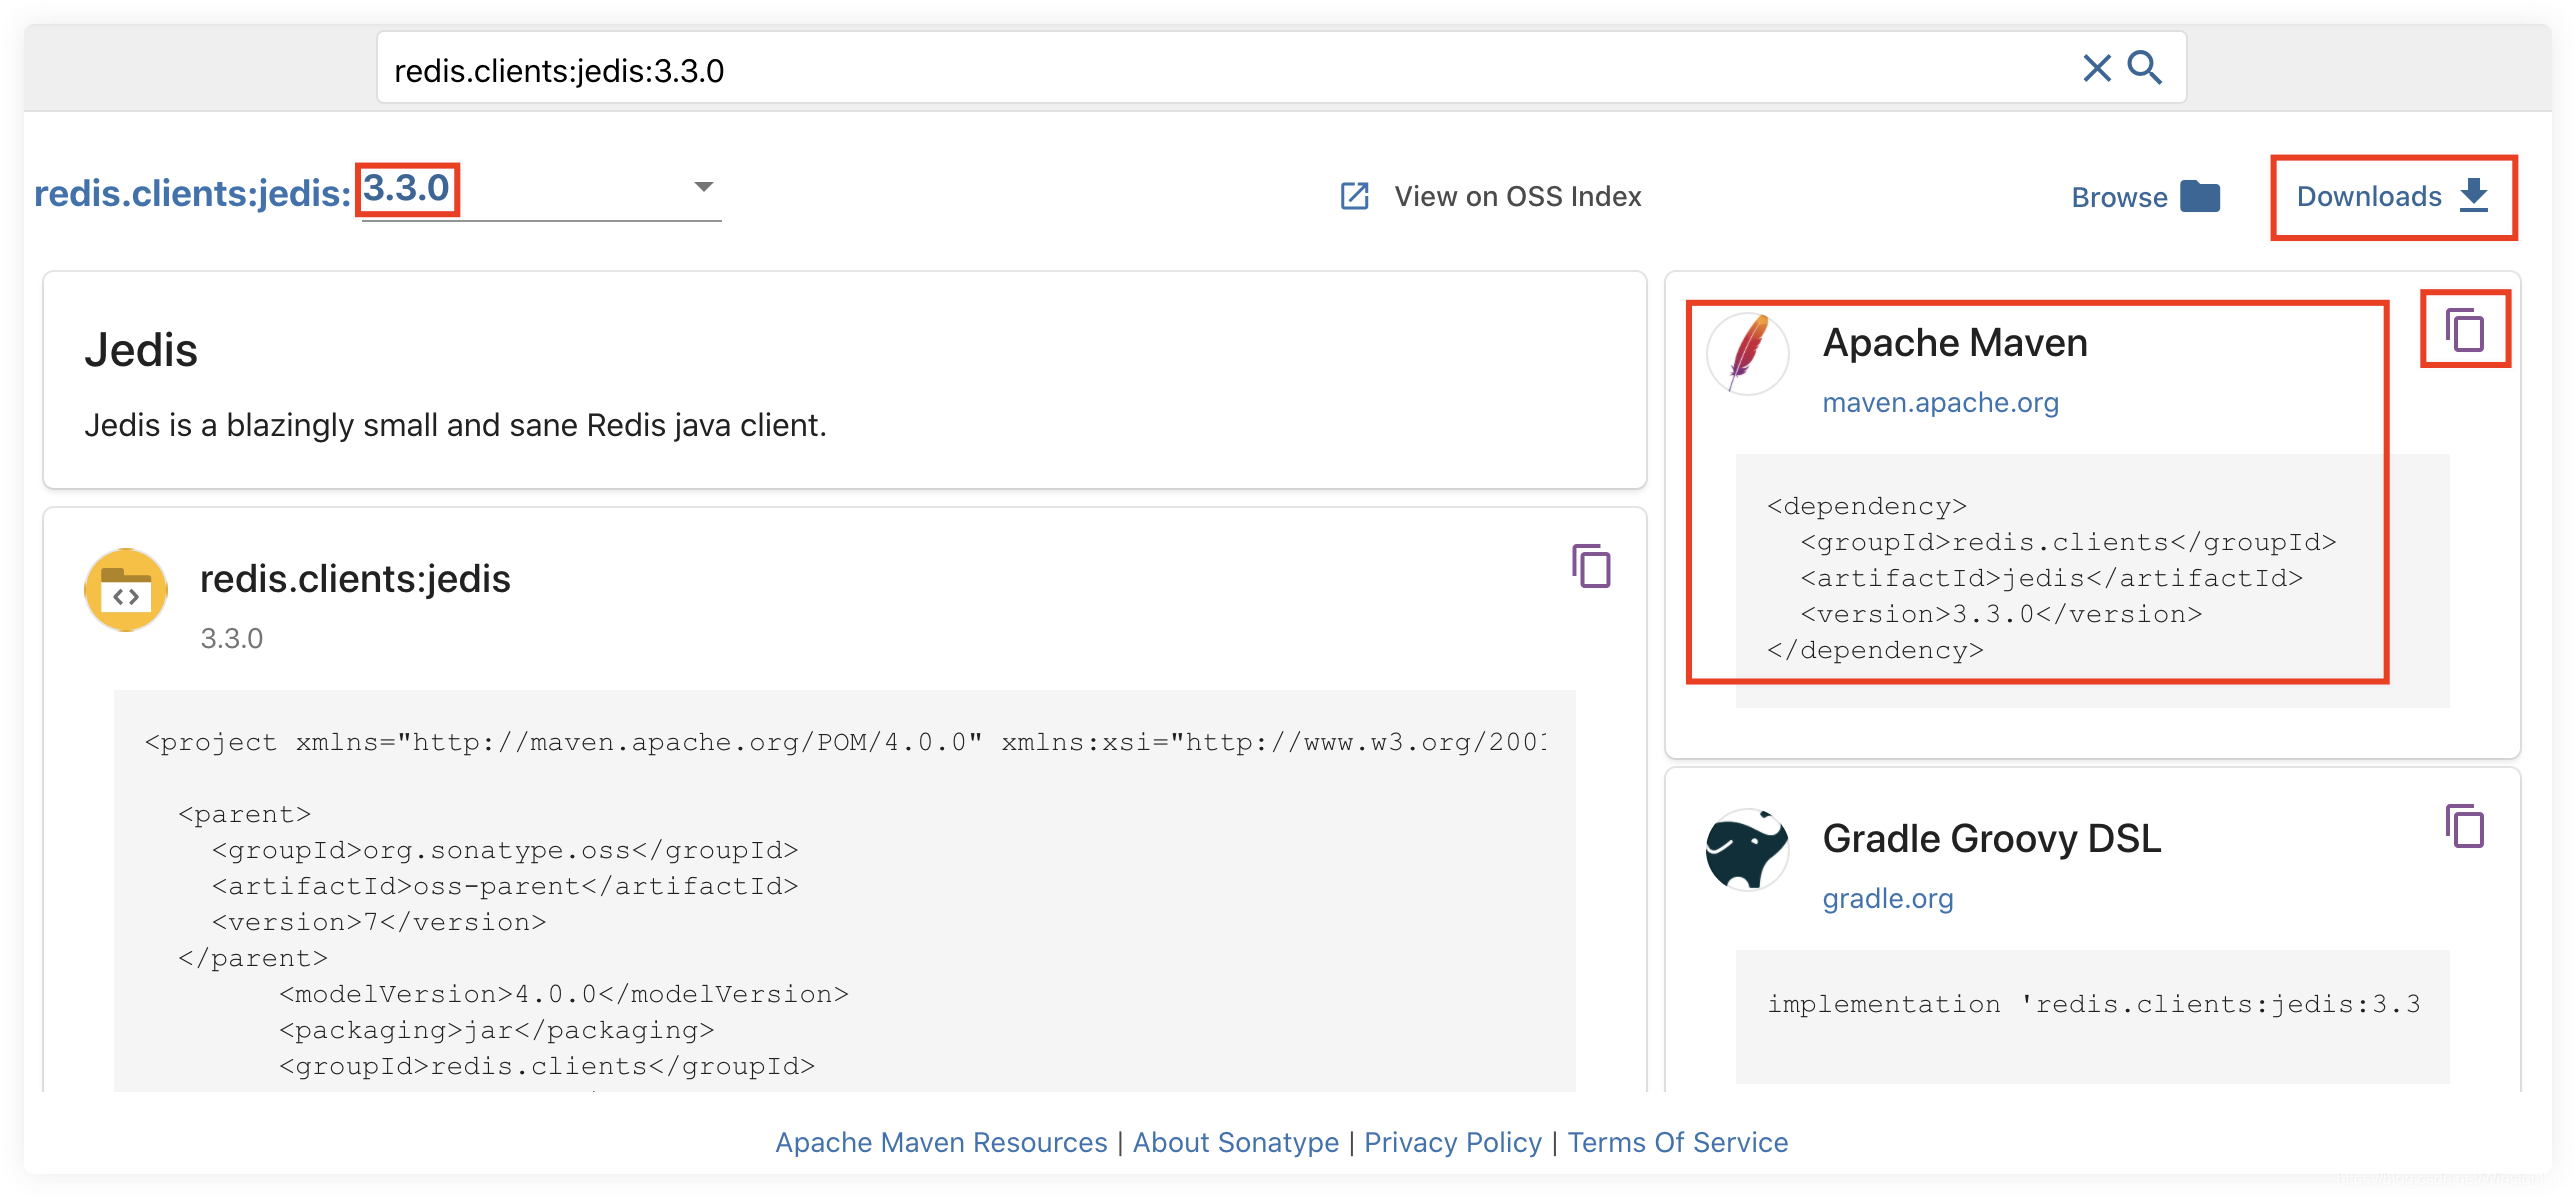Viewport: 2576px width, 1198px height.
Task: Click the <artifactId>jedis</artifactId> line
Action: pyautogui.click(x=2052, y=578)
